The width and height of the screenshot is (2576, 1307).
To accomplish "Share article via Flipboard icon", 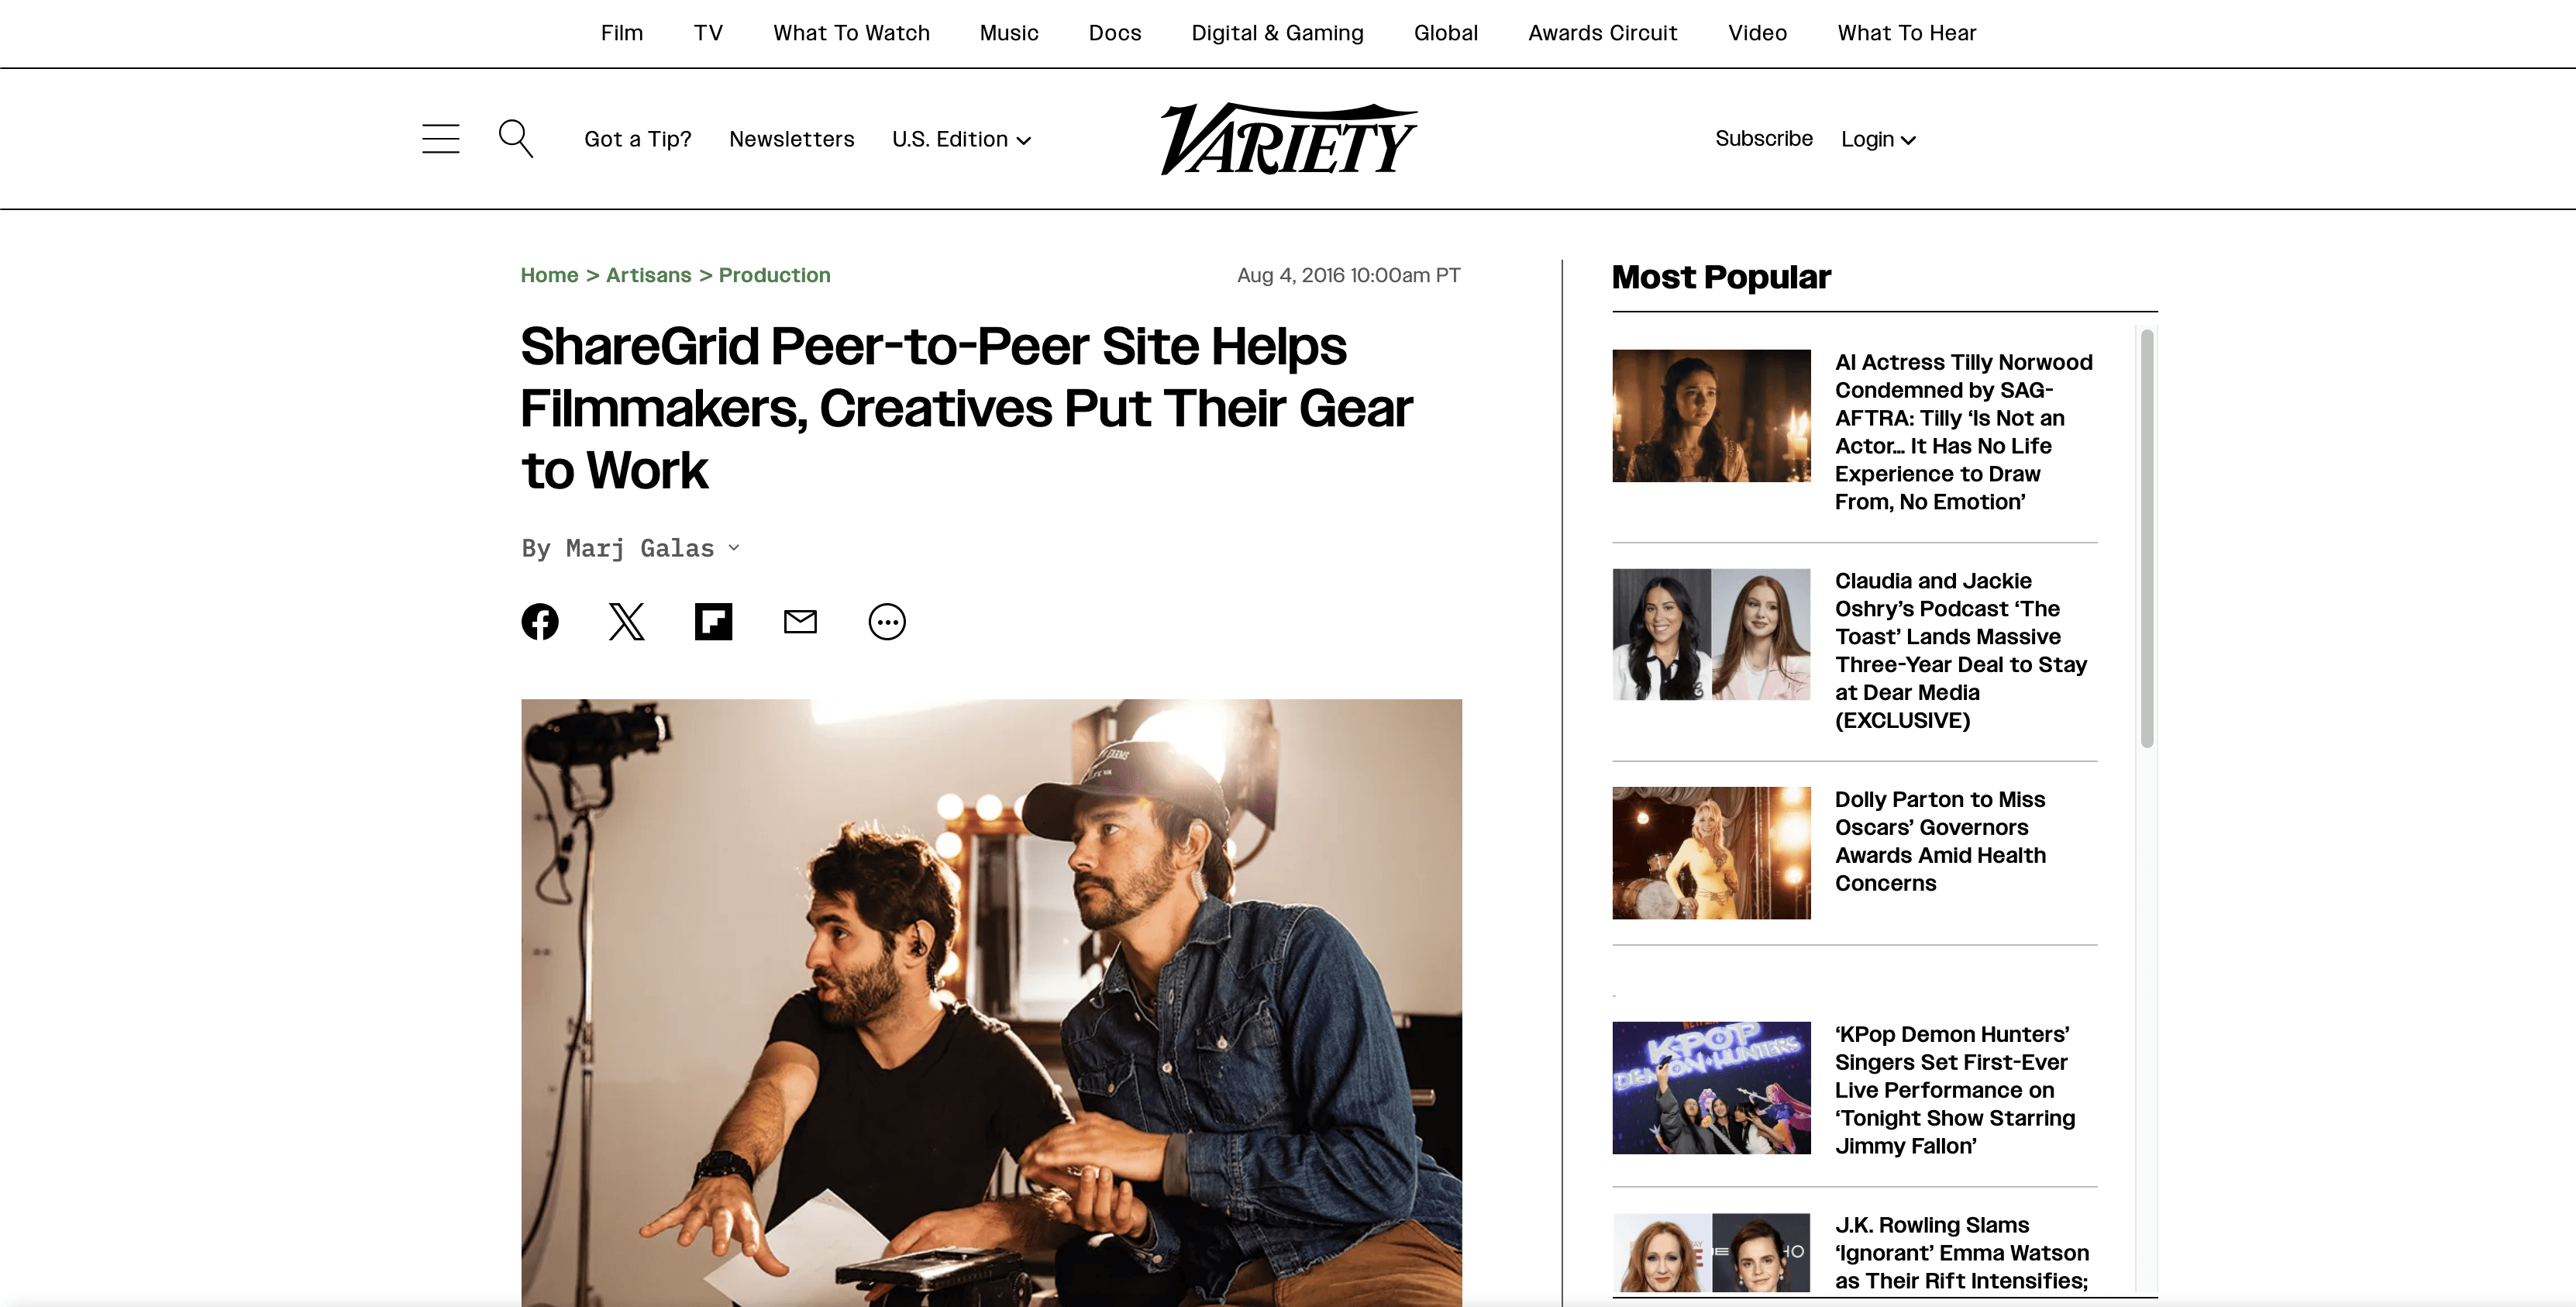I will pos(713,622).
